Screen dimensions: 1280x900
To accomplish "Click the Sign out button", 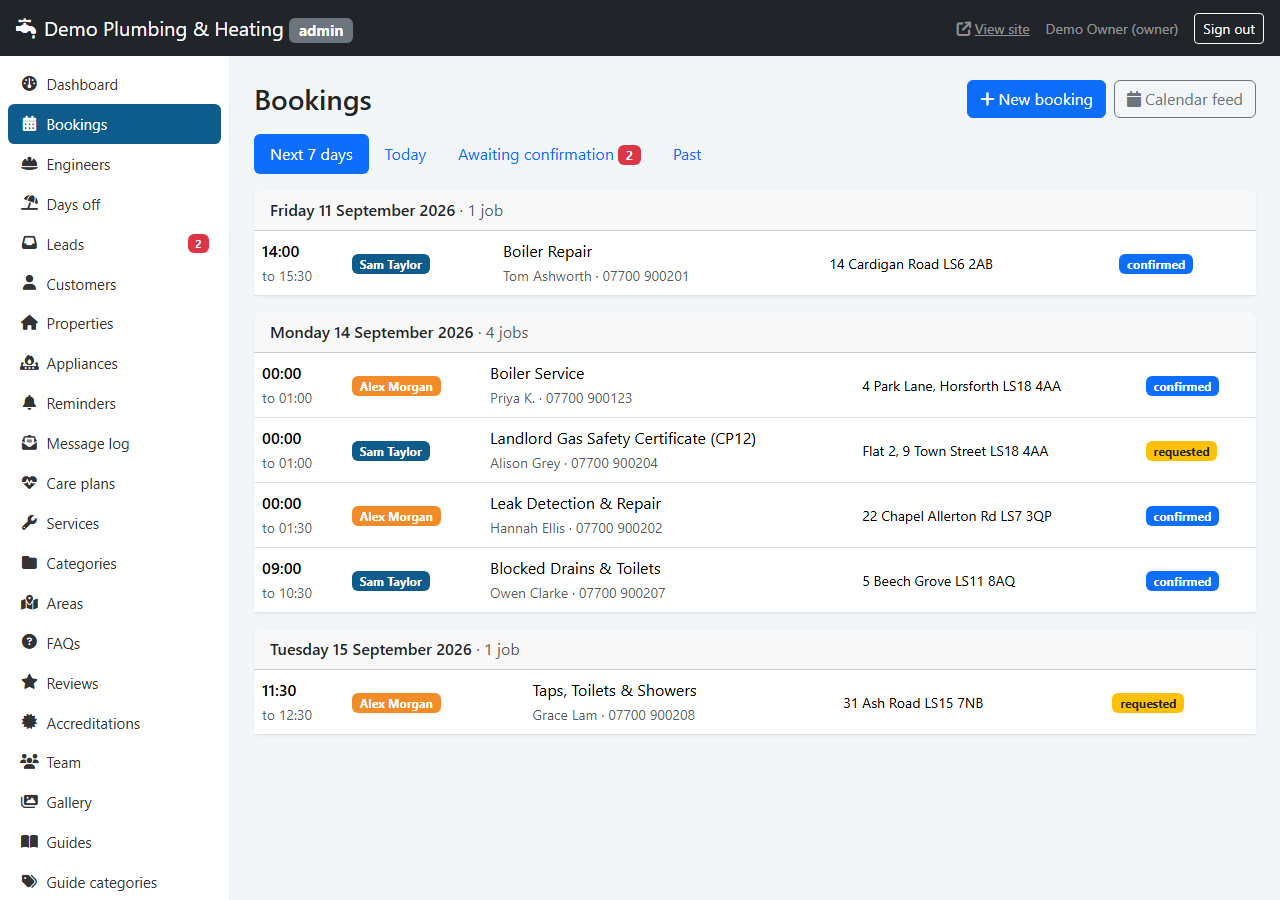I will click(1229, 29).
